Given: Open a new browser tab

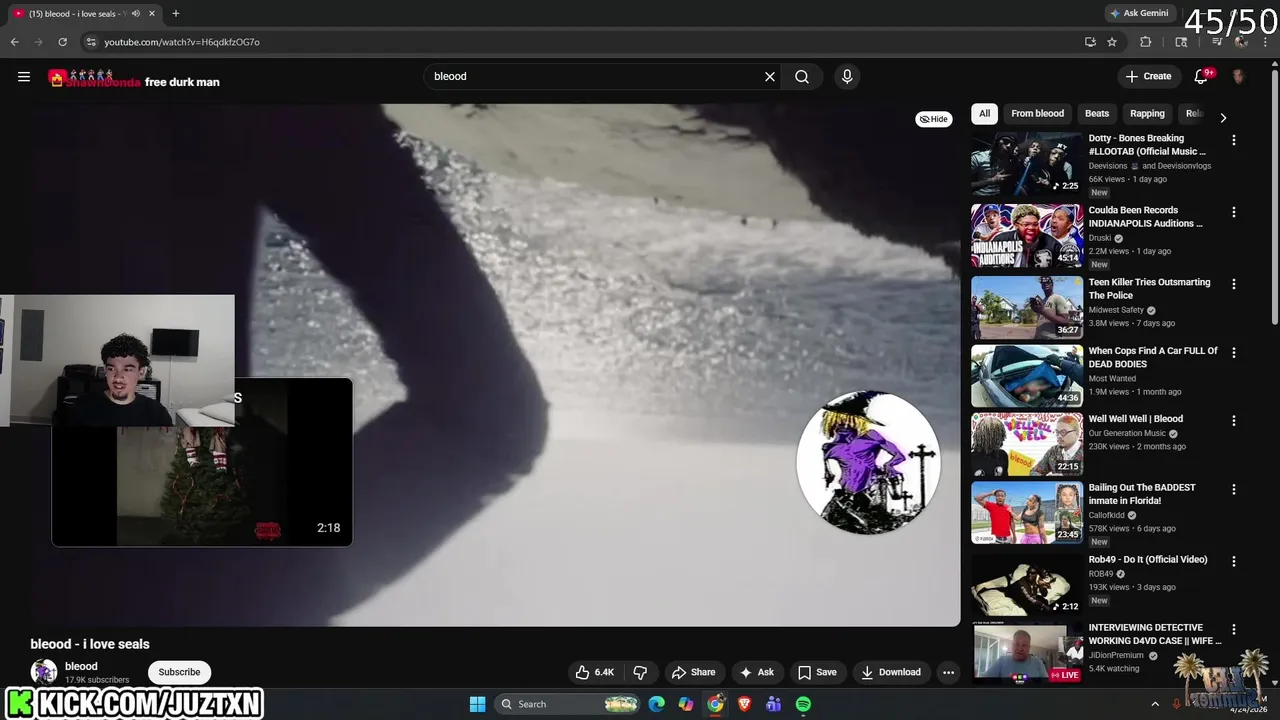Looking at the screenshot, I should (x=176, y=13).
